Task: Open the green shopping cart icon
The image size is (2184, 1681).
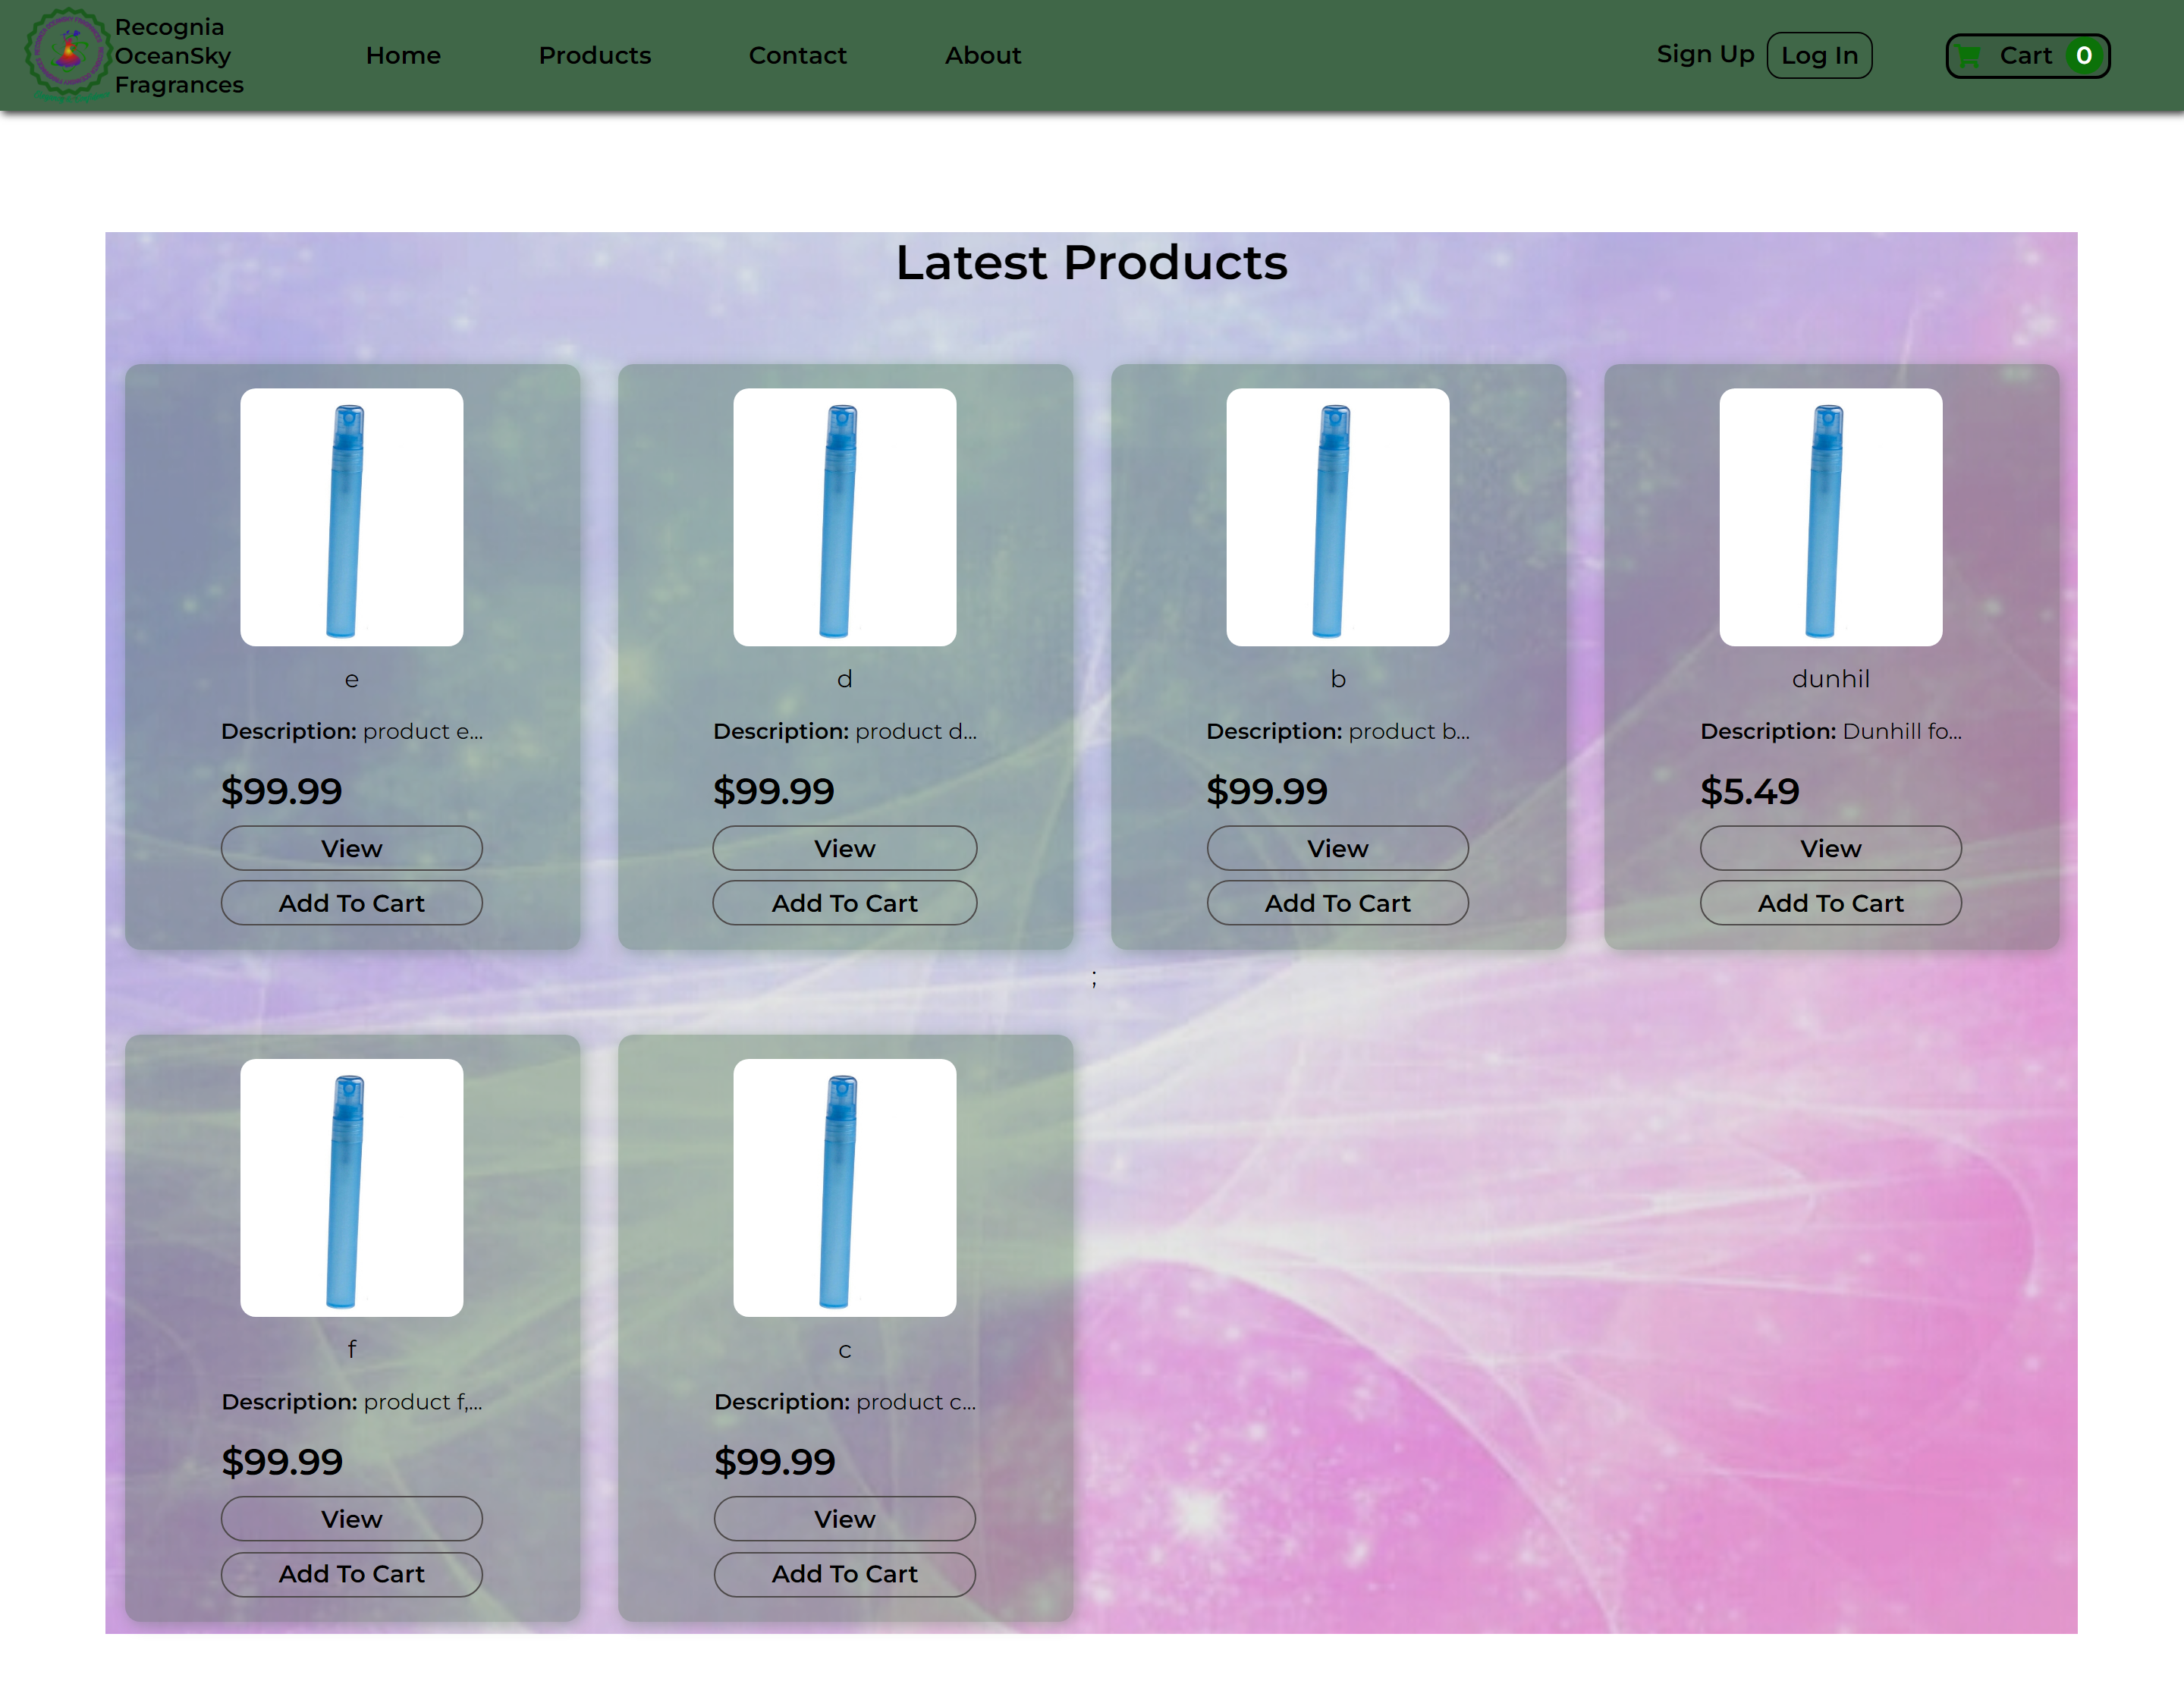Action: [x=1968, y=56]
